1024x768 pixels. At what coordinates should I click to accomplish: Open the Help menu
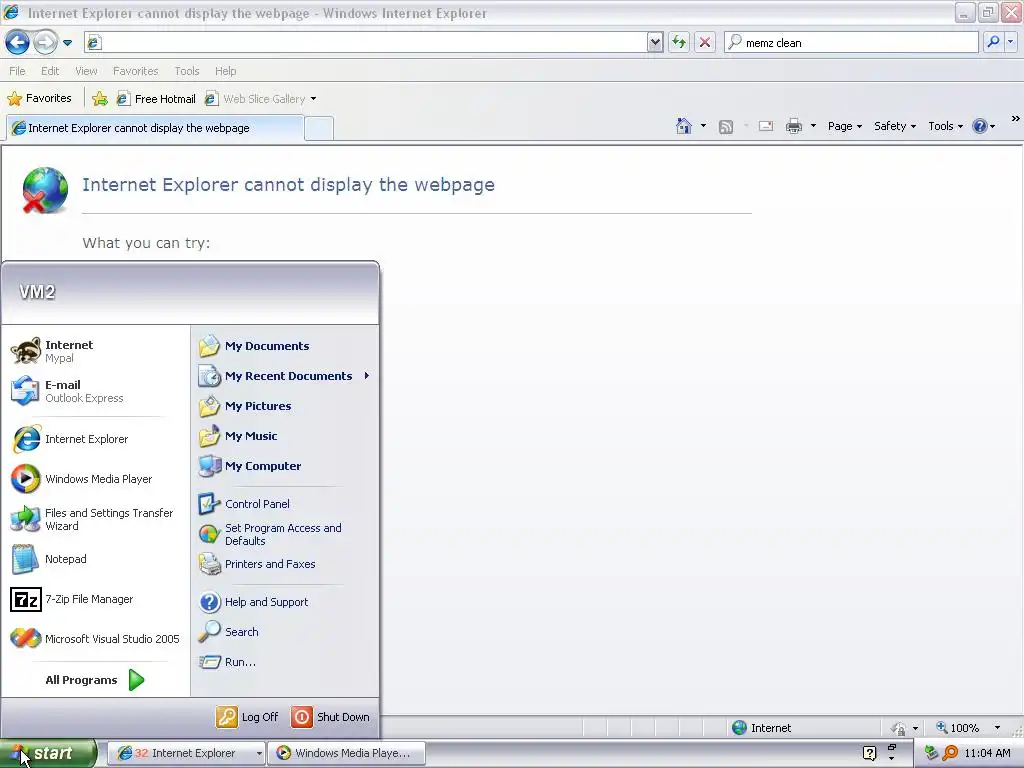pyautogui.click(x=225, y=71)
